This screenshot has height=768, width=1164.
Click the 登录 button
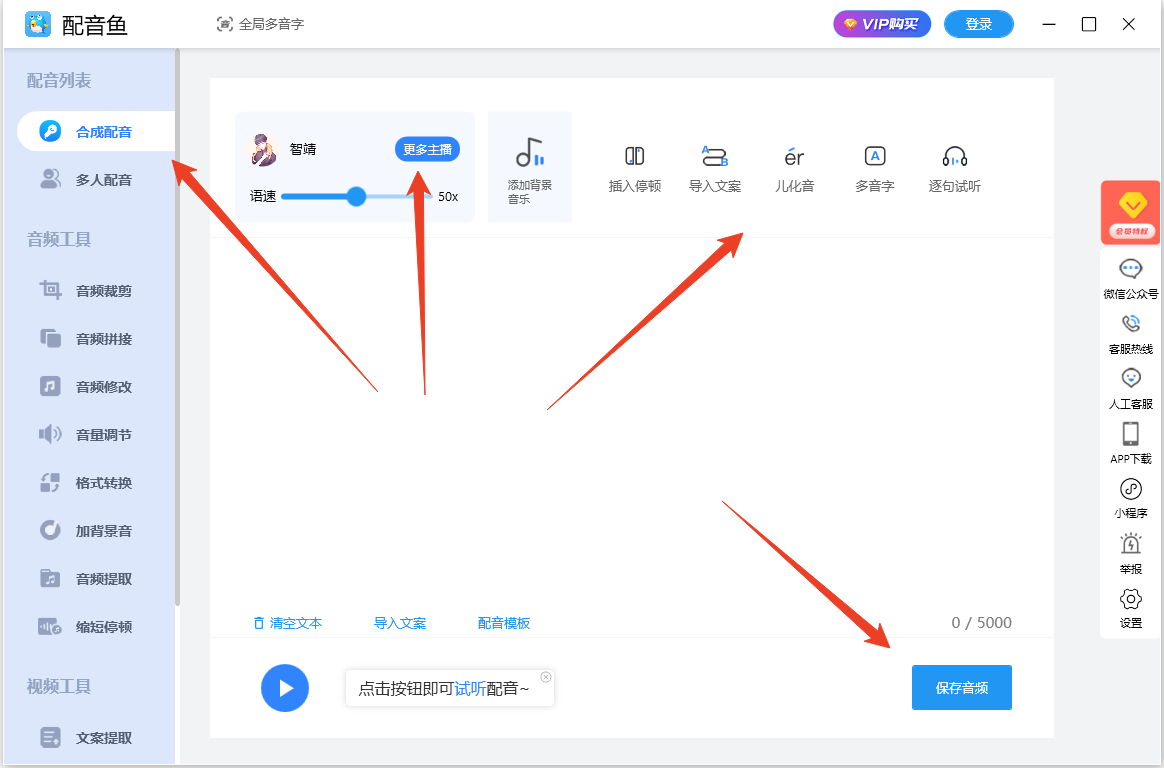click(978, 24)
